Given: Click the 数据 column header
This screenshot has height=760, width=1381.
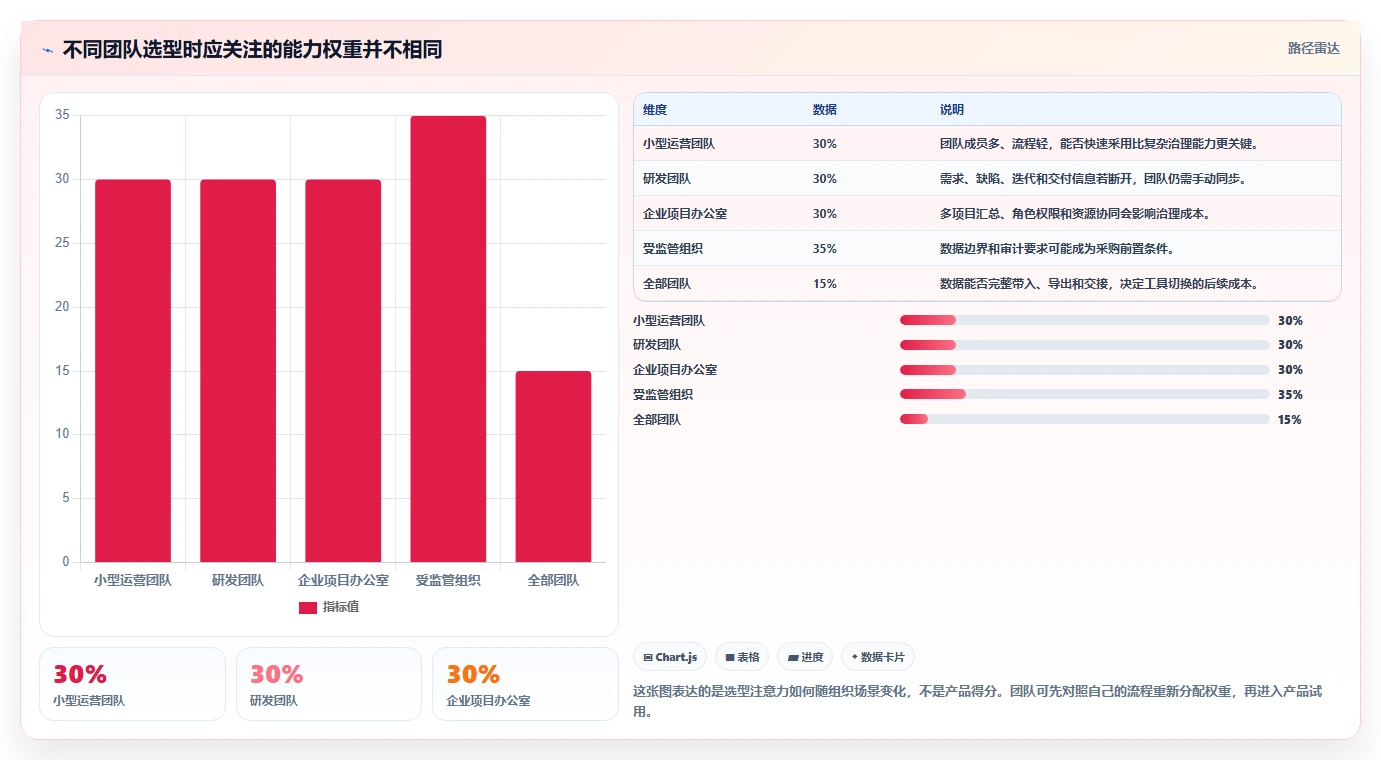Looking at the screenshot, I should click(x=825, y=109).
